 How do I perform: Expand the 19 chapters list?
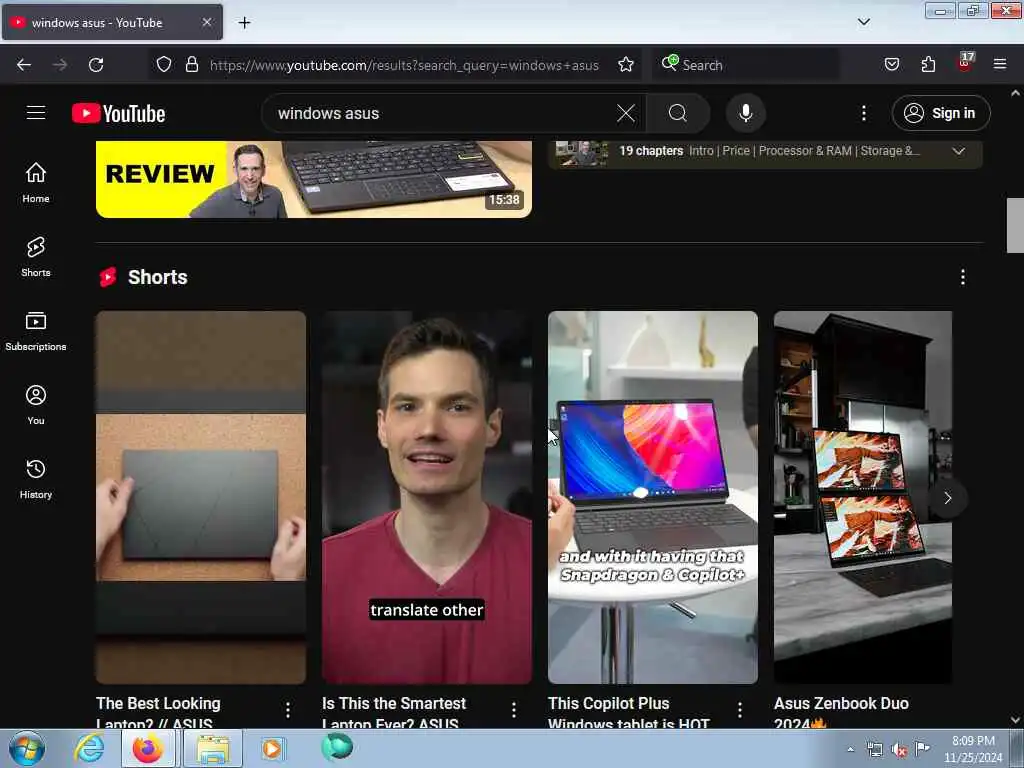pos(958,151)
